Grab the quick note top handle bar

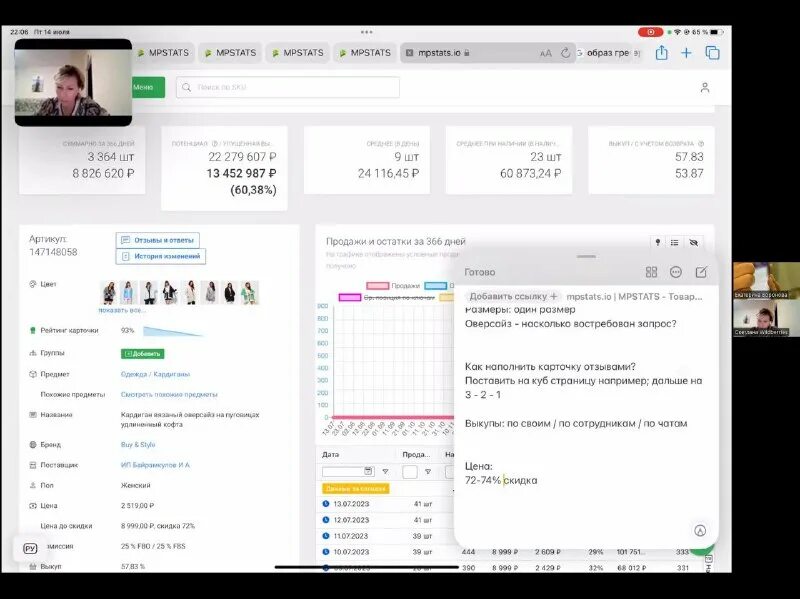click(x=586, y=257)
